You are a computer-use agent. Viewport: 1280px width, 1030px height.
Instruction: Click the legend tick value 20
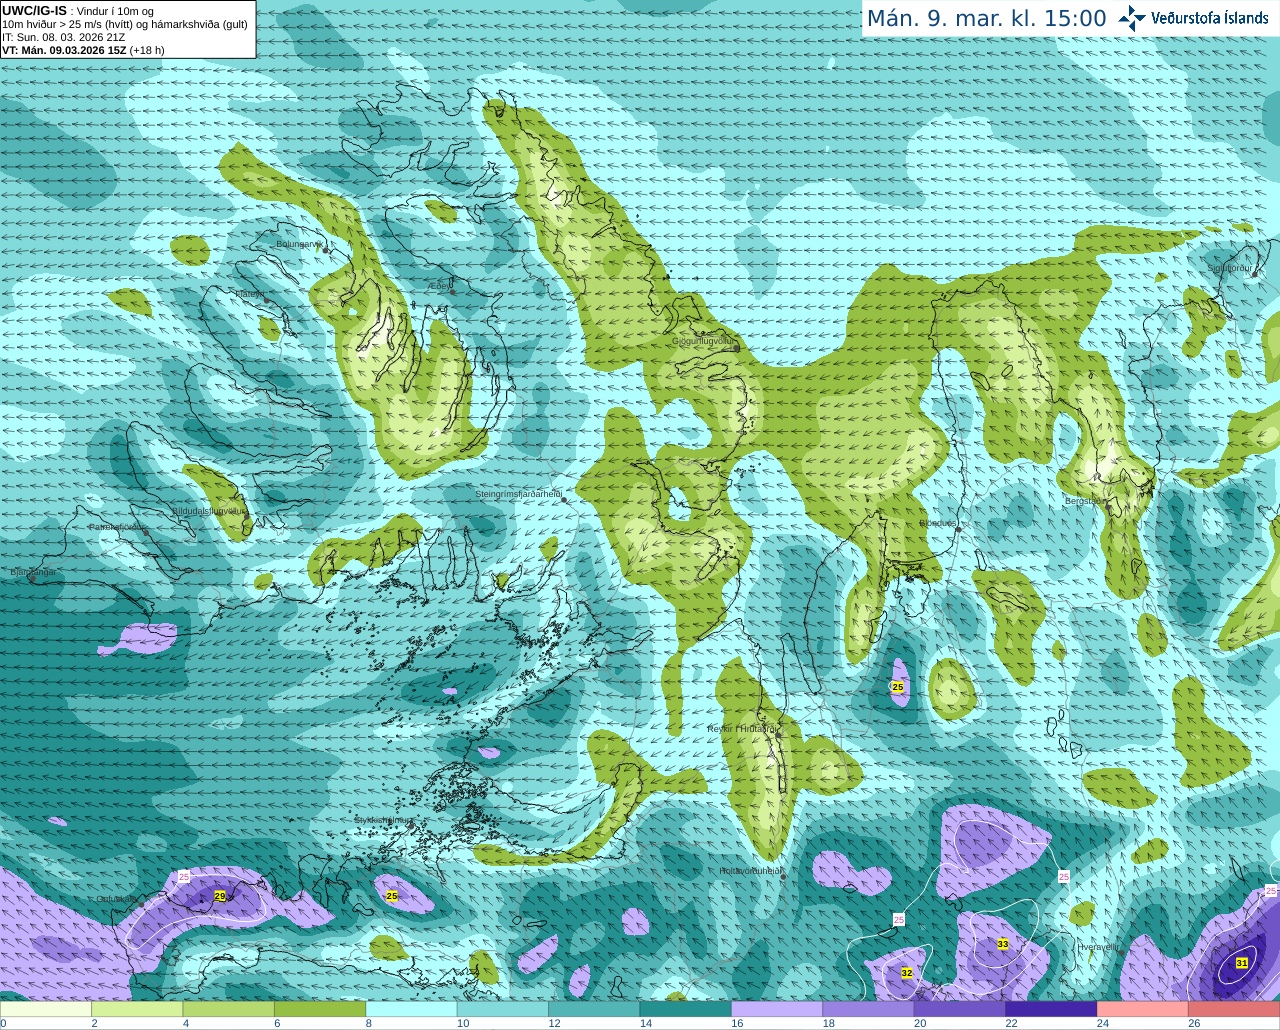point(920,1023)
